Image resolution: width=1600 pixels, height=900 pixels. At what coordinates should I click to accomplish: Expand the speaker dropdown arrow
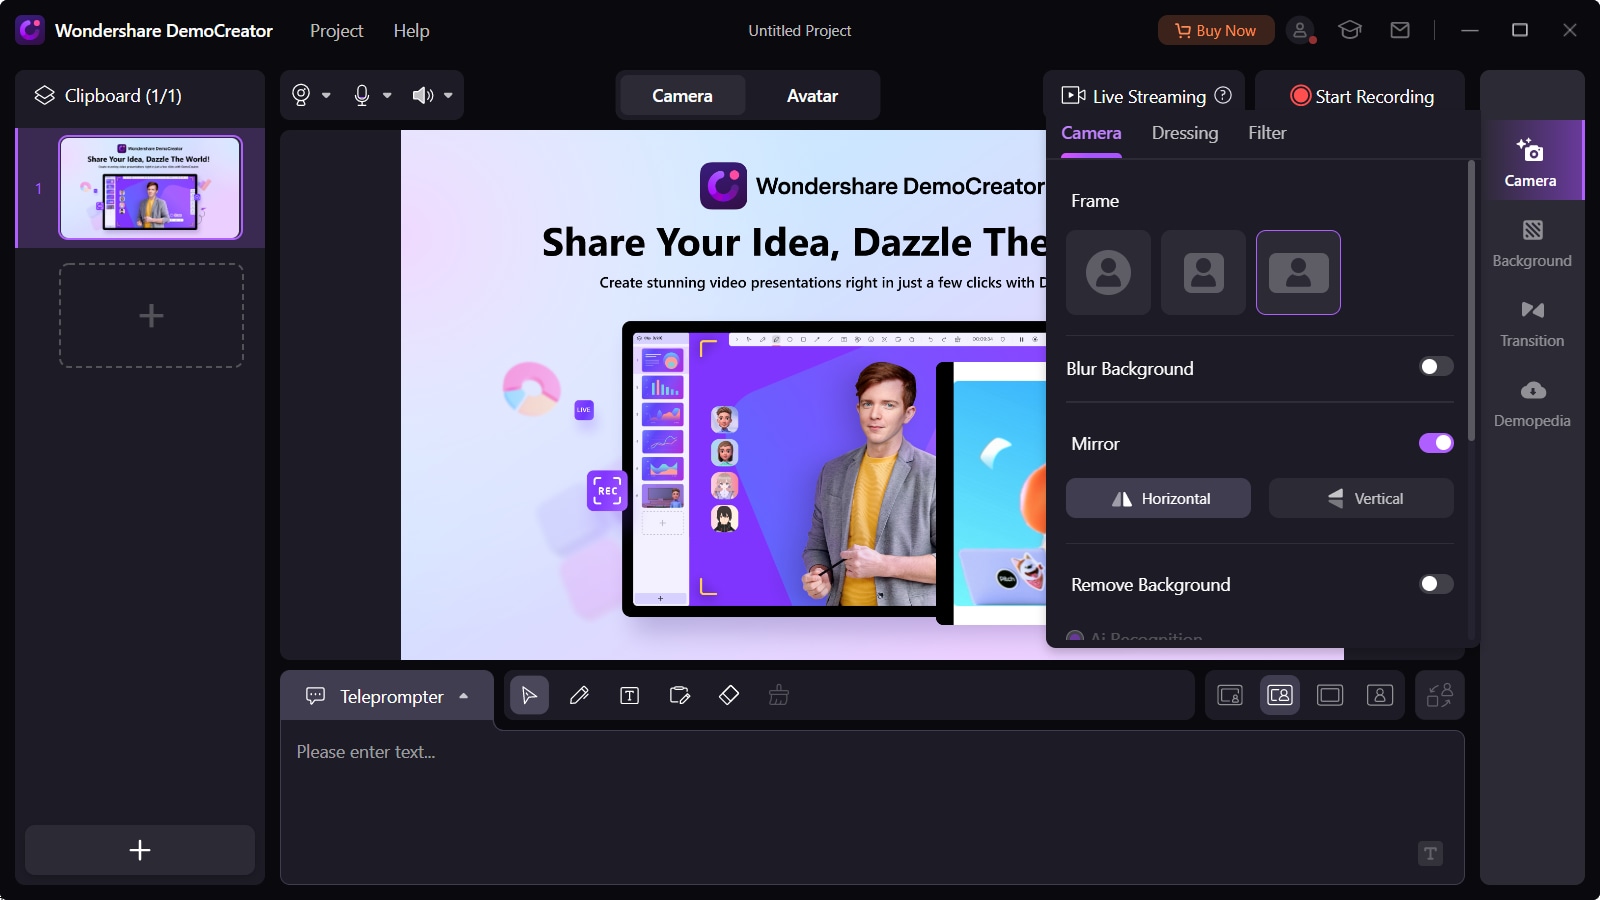click(x=448, y=96)
